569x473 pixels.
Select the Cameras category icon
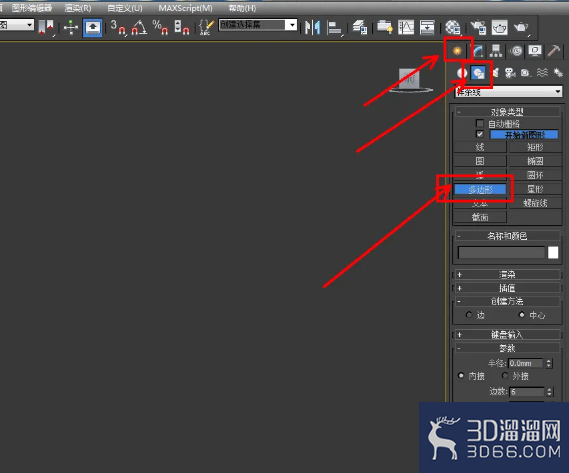pos(510,73)
